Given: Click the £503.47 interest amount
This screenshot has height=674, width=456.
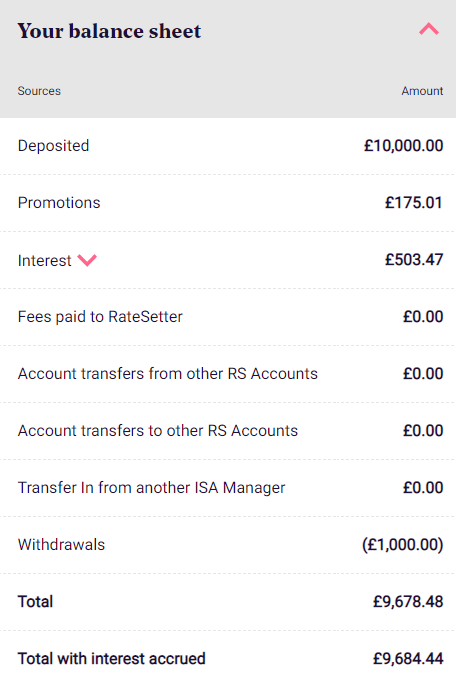Looking at the screenshot, I should pyautogui.click(x=414, y=260).
